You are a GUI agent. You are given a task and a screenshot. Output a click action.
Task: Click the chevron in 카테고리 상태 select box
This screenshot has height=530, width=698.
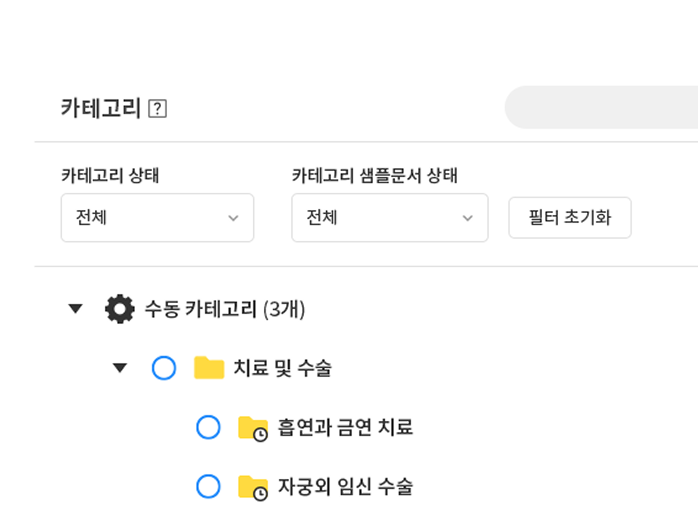[x=233, y=218]
